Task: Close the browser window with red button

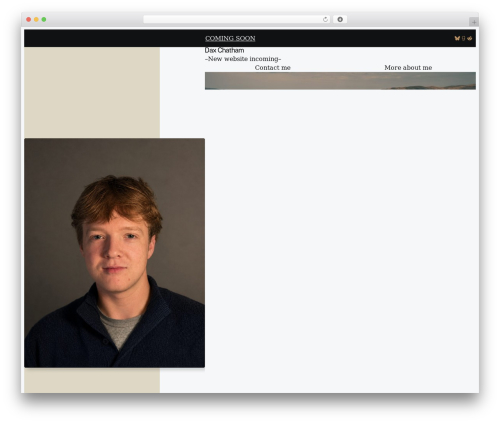Action: (x=29, y=20)
